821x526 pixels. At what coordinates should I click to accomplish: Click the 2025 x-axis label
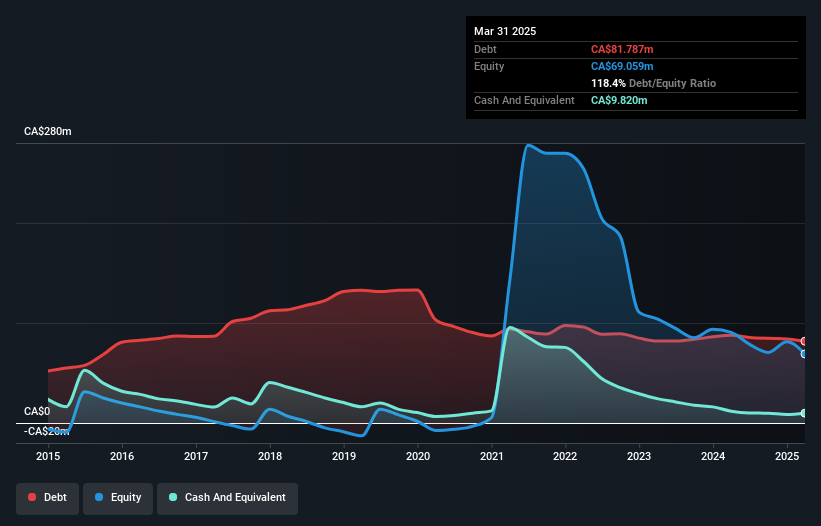coord(787,456)
